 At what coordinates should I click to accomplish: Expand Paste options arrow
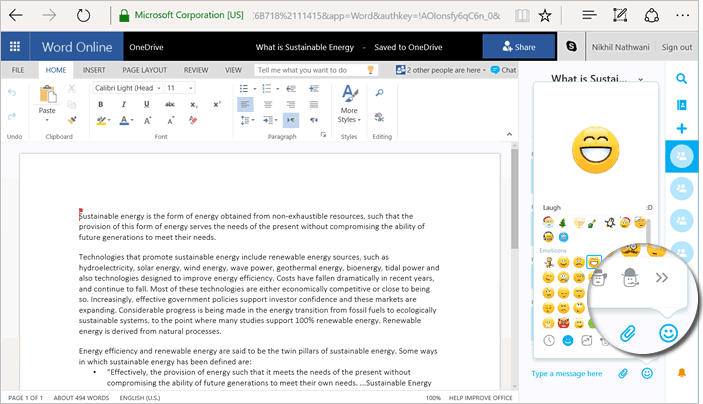point(47,120)
